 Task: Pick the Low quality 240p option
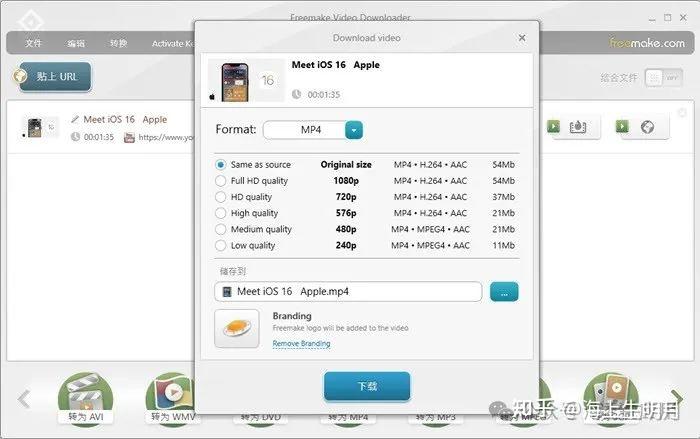221,245
